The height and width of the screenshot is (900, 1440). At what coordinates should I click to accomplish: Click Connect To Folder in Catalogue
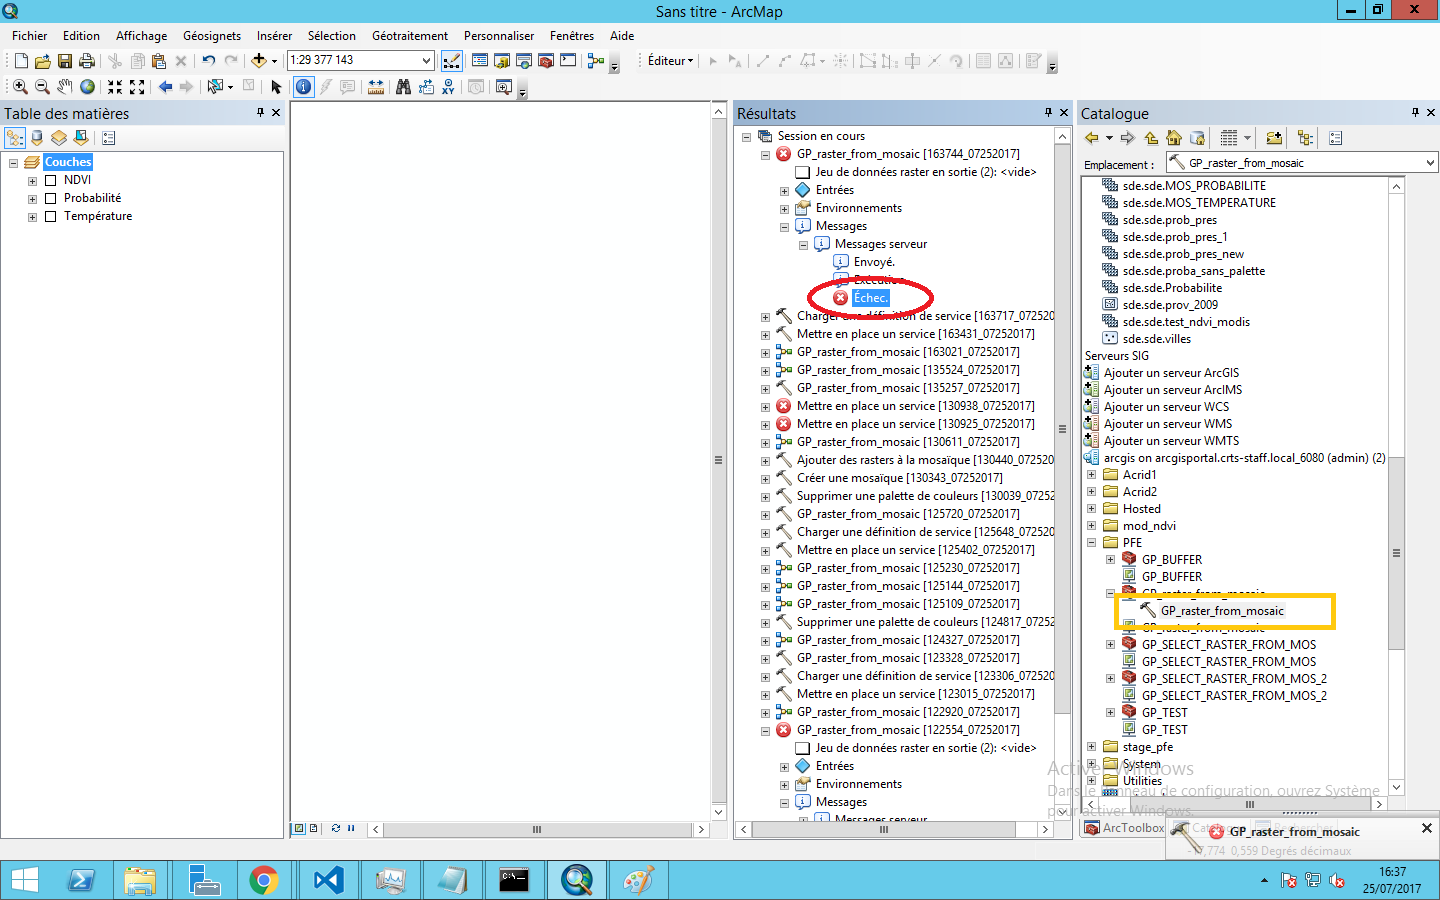coord(1274,138)
